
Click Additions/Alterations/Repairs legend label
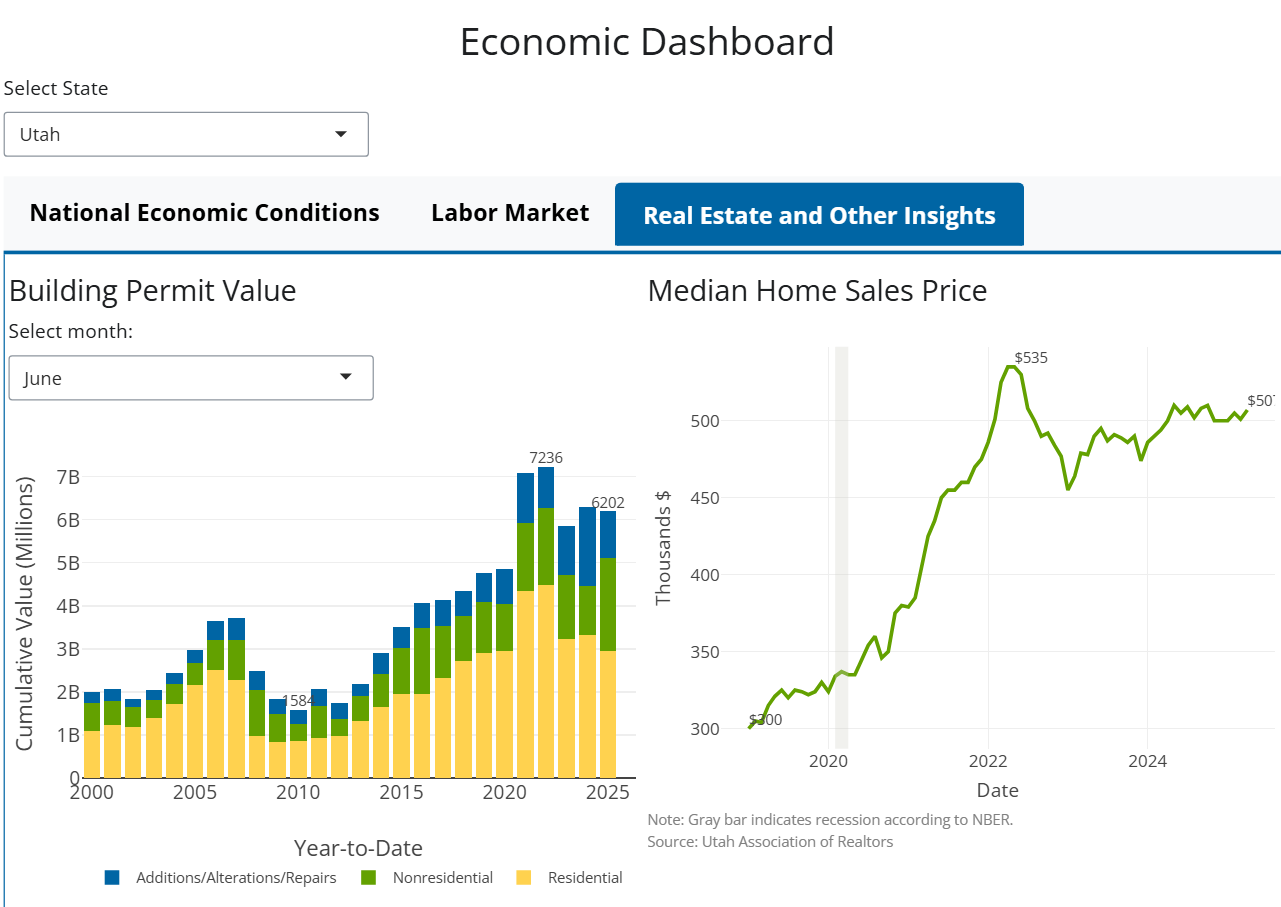(236, 878)
